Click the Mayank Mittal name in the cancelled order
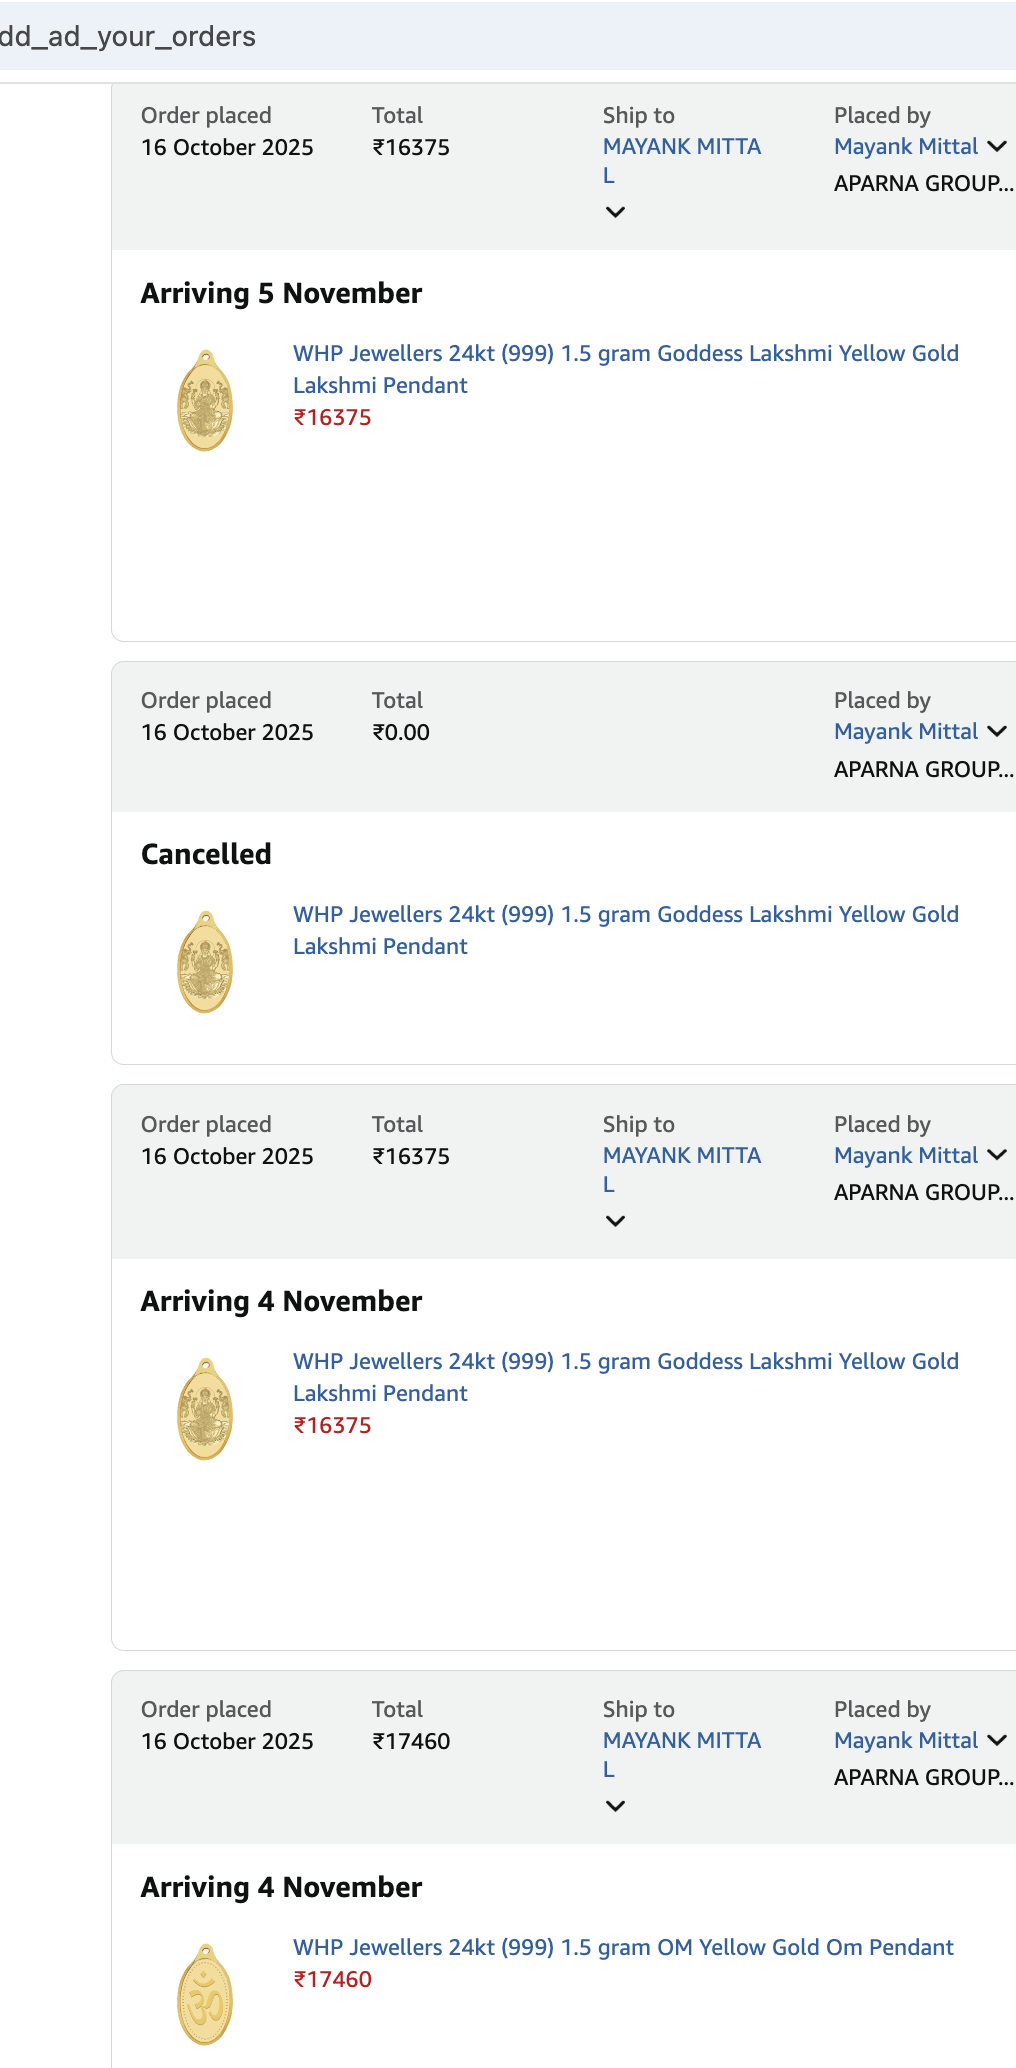Image resolution: width=1016 pixels, height=2068 pixels. (x=906, y=732)
